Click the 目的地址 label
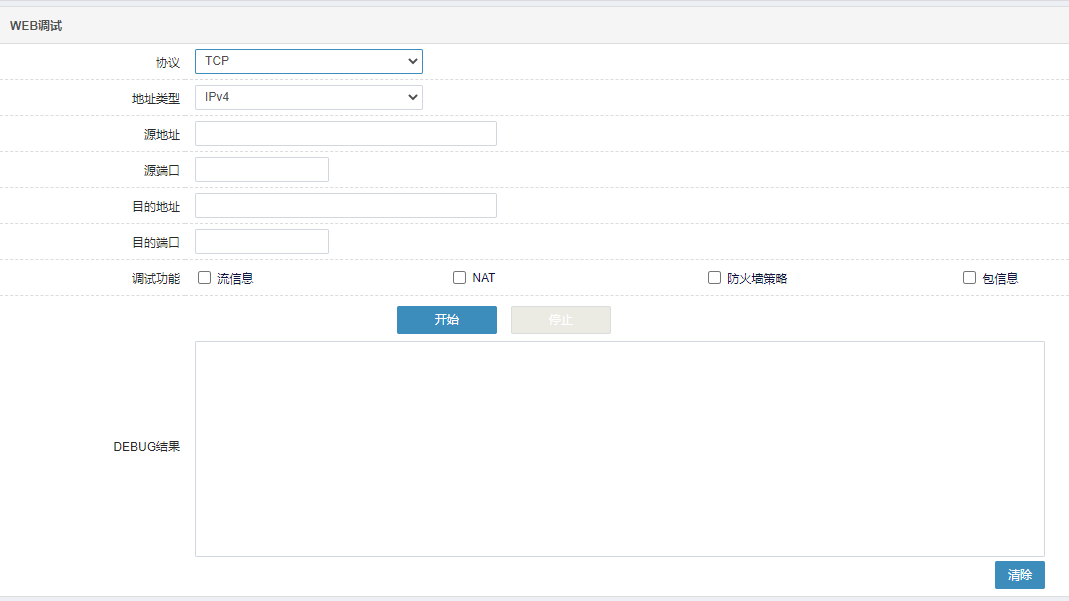This screenshot has width=1069, height=601. click(x=155, y=206)
